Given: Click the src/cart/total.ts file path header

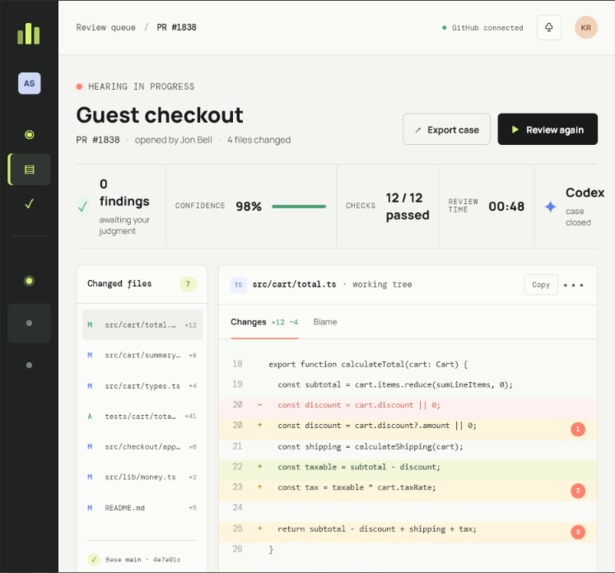Looking at the screenshot, I should coord(294,284).
